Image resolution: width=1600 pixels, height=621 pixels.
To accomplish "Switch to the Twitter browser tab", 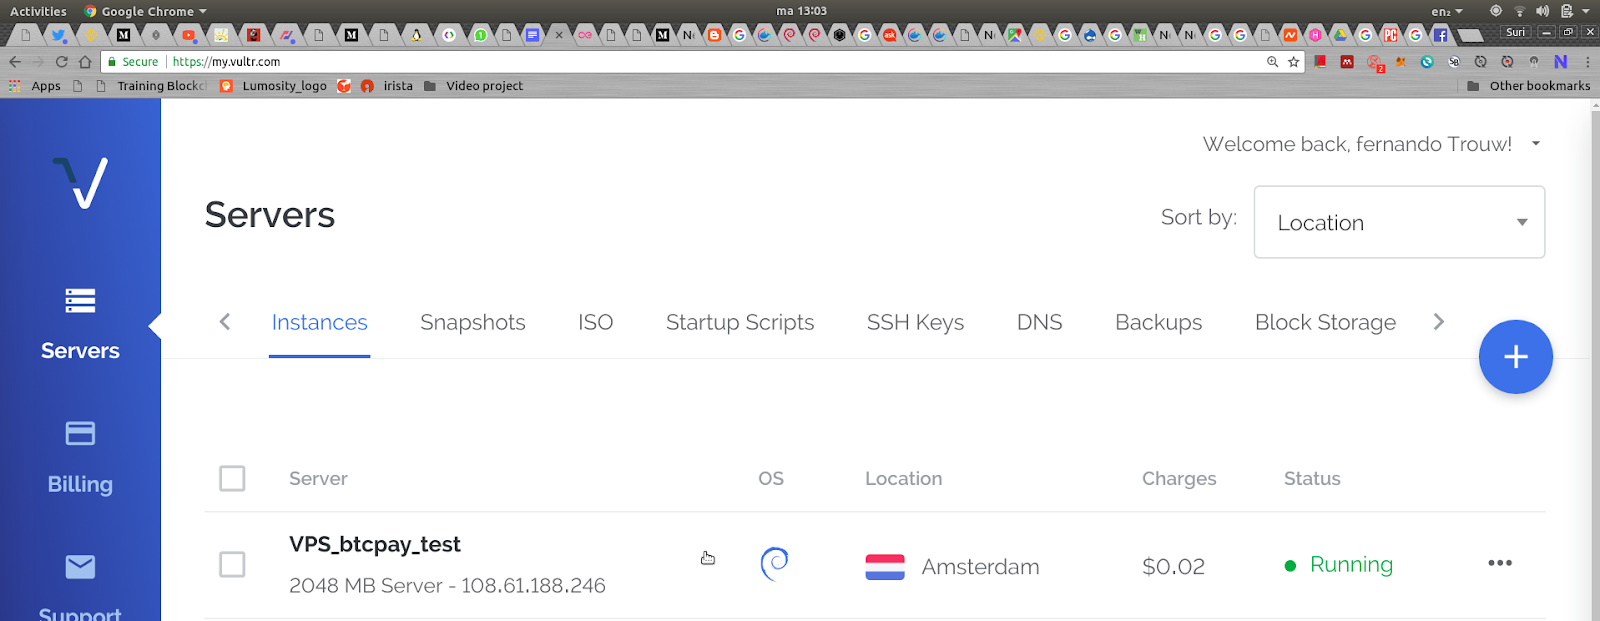I will 58,35.
